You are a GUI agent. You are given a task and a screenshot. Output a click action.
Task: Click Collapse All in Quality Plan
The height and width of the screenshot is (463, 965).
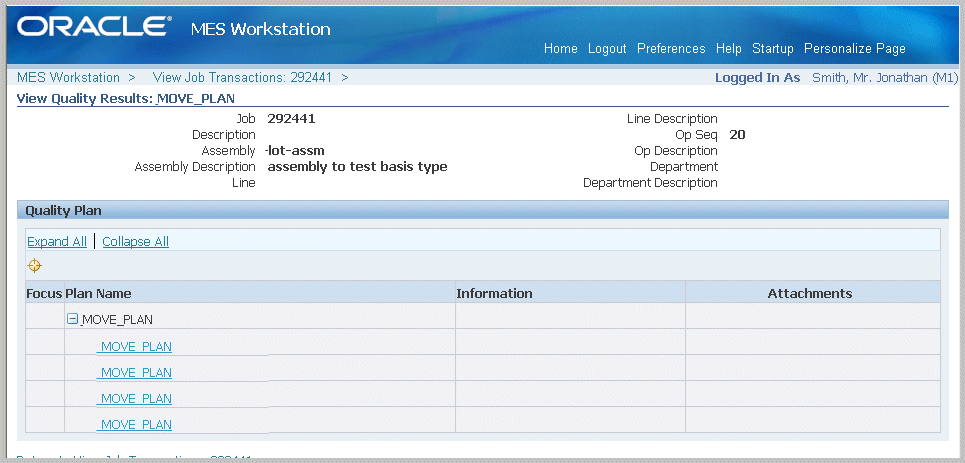click(x=135, y=241)
